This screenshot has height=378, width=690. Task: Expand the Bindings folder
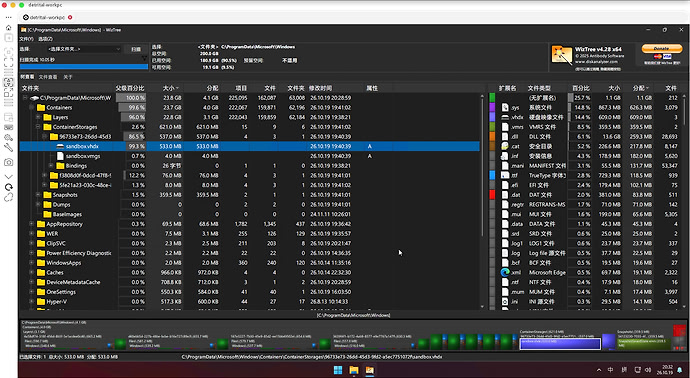(51, 165)
